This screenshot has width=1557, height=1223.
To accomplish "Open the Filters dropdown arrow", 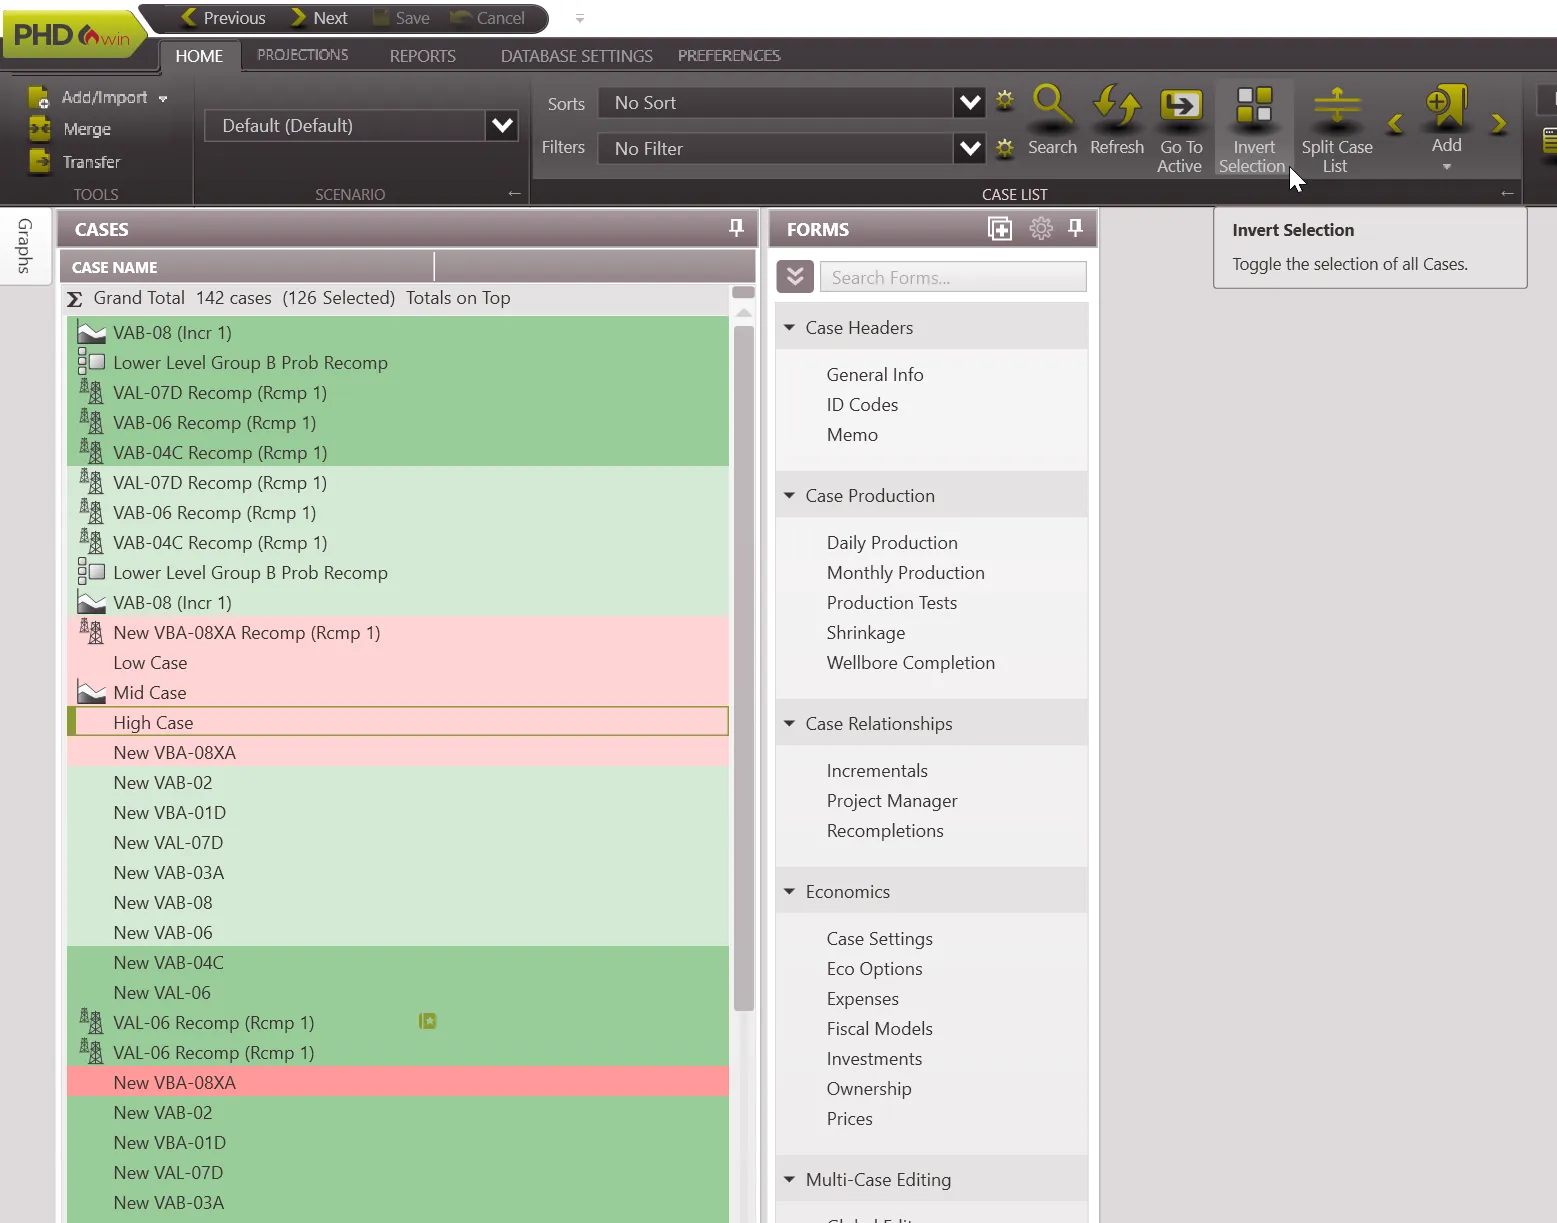I will 969,148.
